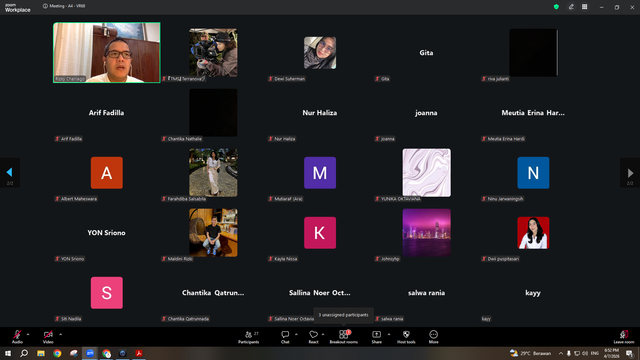Select Gita's participant tile name
Screen dimensions: 640x360
pyautogui.click(x=426, y=53)
